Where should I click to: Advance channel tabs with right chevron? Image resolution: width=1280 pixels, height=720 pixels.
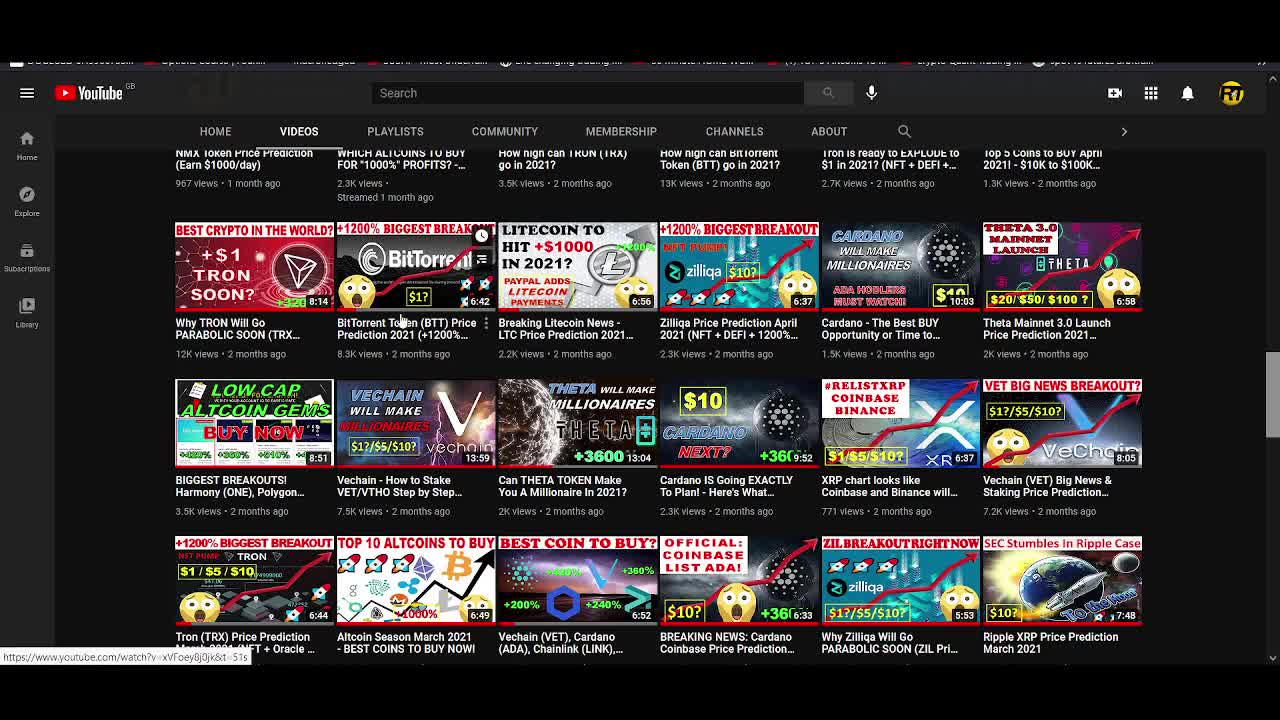point(1124,131)
